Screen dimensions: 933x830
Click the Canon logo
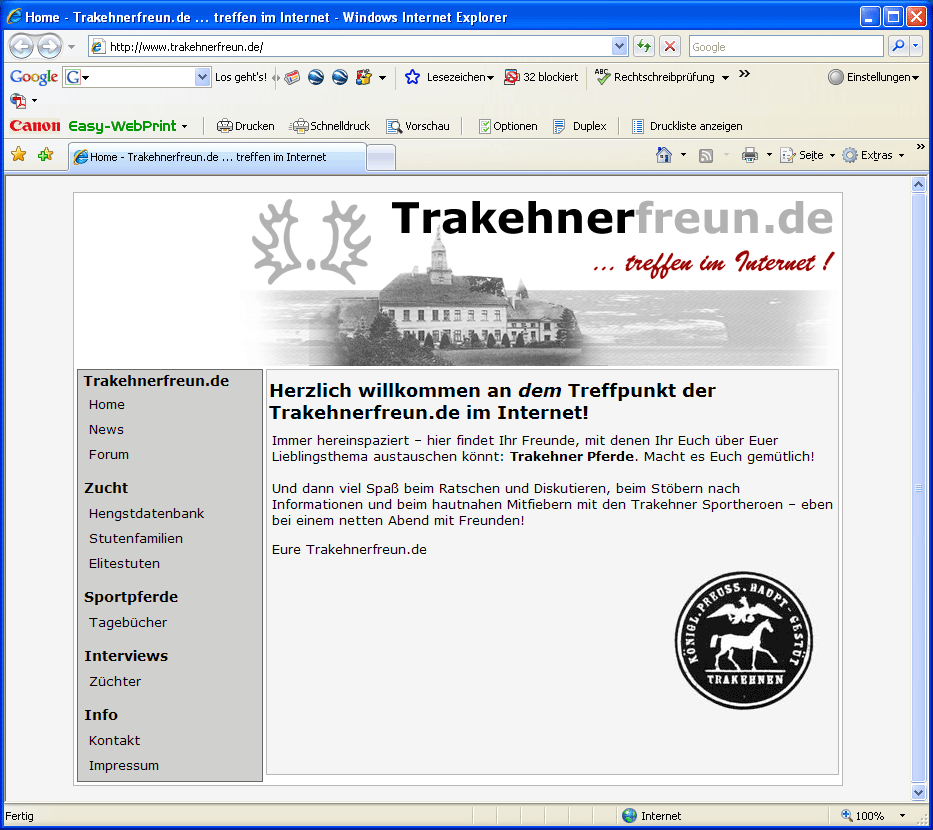point(35,126)
